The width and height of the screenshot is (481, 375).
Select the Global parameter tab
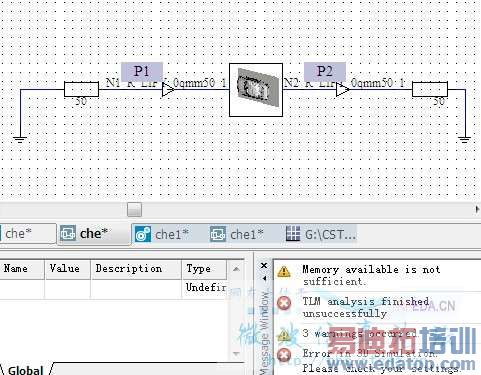(26, 370)
